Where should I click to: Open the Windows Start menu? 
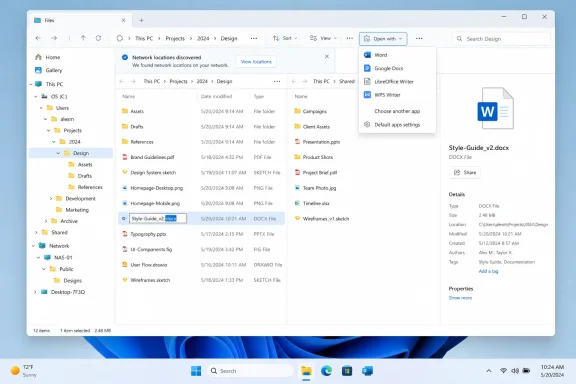pyautogui.click(x=196, y=371)
